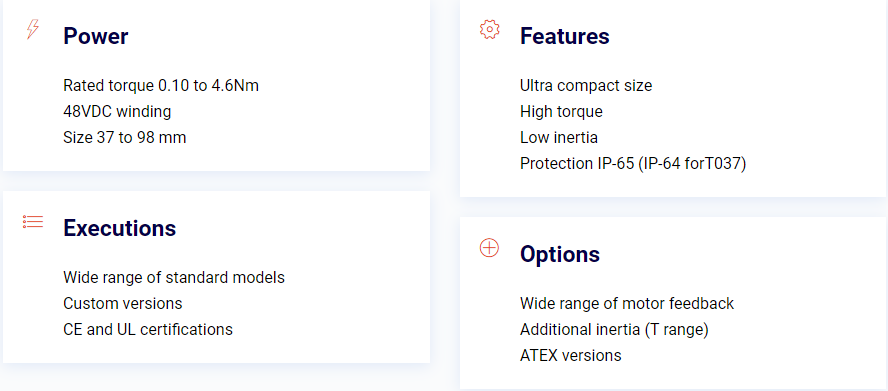888x391 pixels.
Task: Select the Executions heading
Action: coord(119,228)
